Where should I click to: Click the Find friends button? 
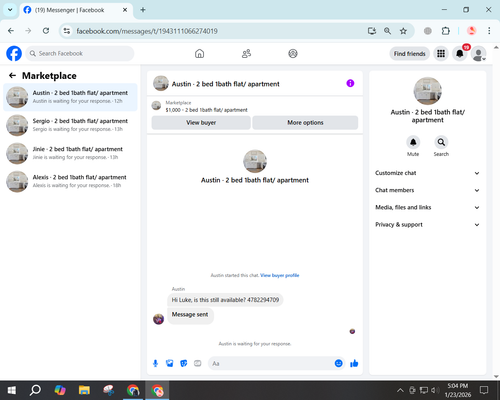click(x=409, y=54)
